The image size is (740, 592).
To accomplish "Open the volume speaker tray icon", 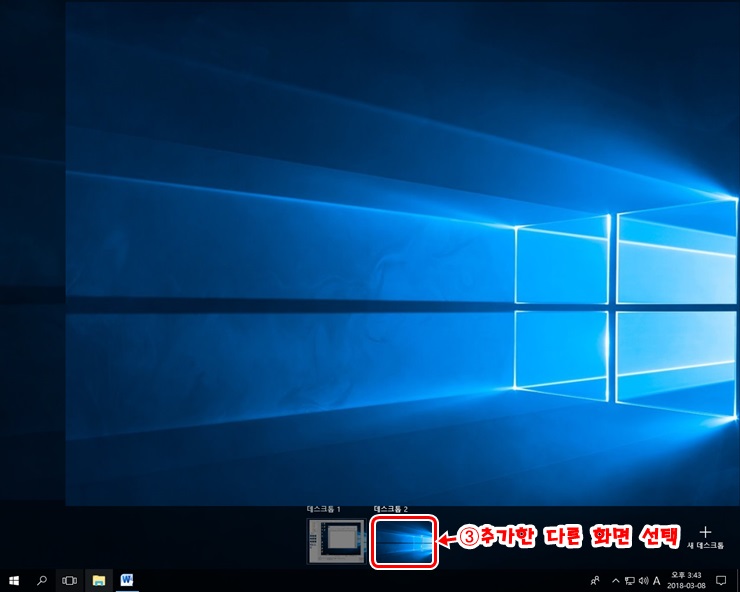I will [643, 580].
